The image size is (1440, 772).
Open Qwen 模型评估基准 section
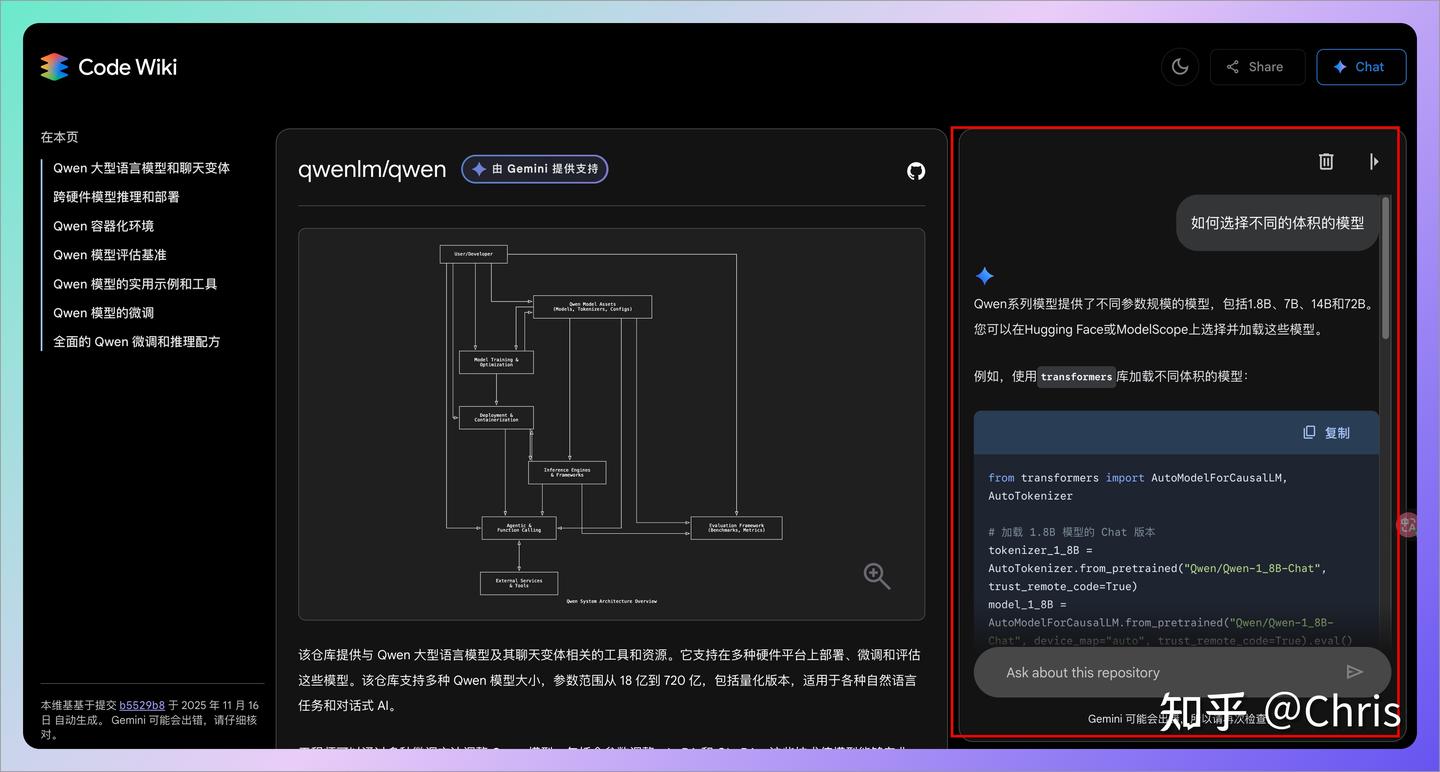[x=110, y=255]
